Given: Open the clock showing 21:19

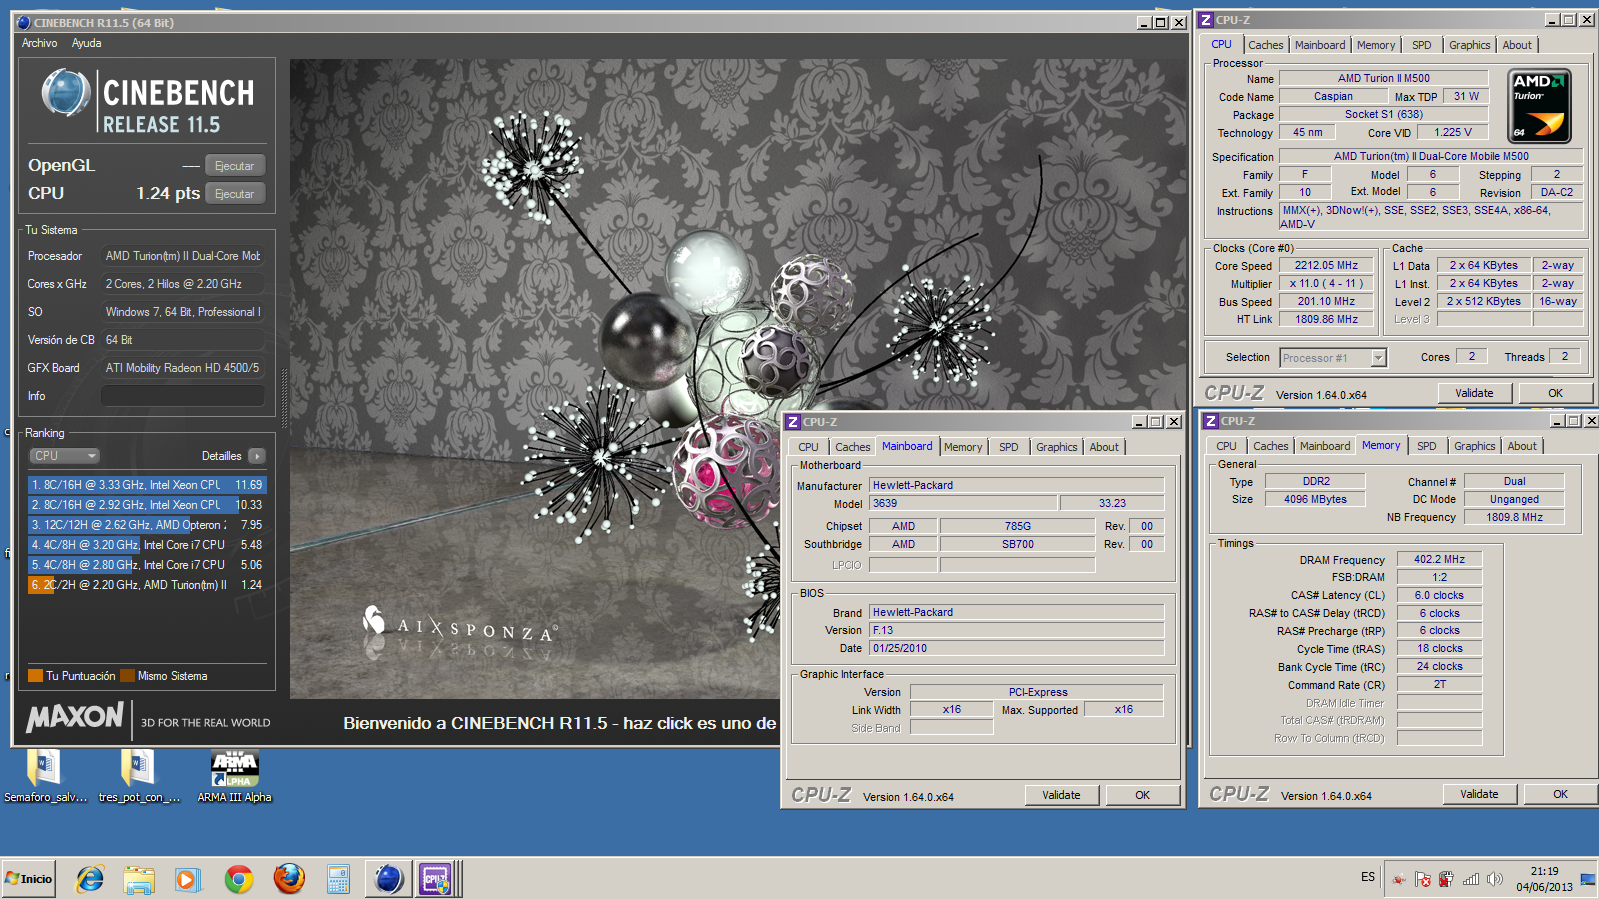Looking at the screenshot, I should pyautogui.click(x=1544, y=879).
